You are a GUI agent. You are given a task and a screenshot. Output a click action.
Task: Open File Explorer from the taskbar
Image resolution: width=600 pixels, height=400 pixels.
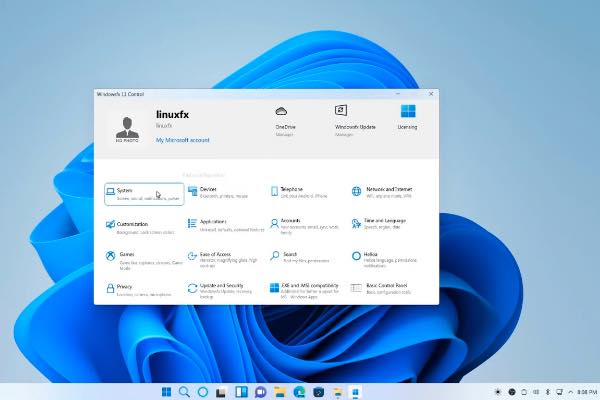point(280,392)
